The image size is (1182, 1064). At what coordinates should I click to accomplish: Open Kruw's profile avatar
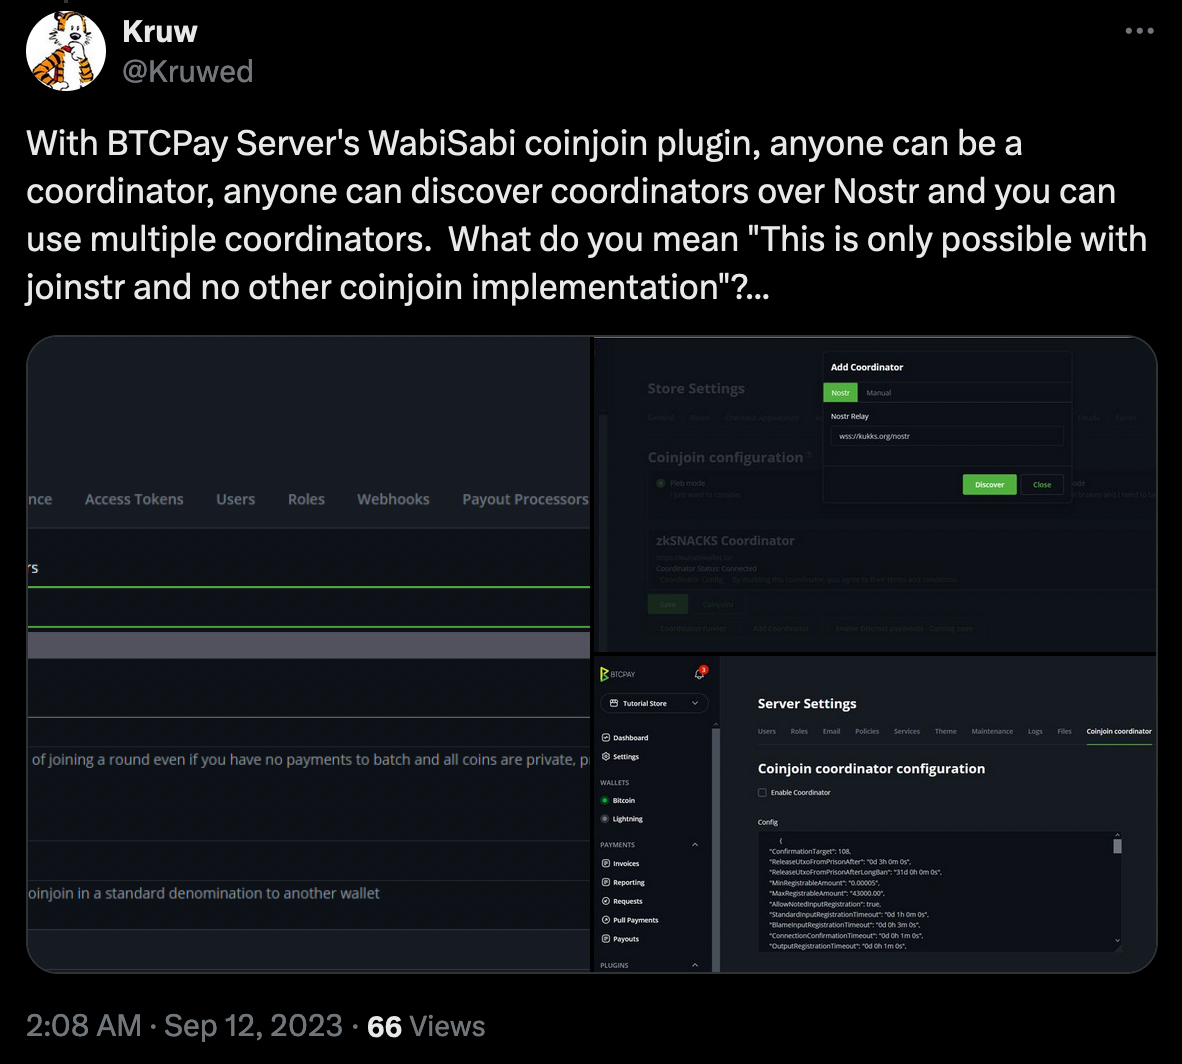click(66, 51)
